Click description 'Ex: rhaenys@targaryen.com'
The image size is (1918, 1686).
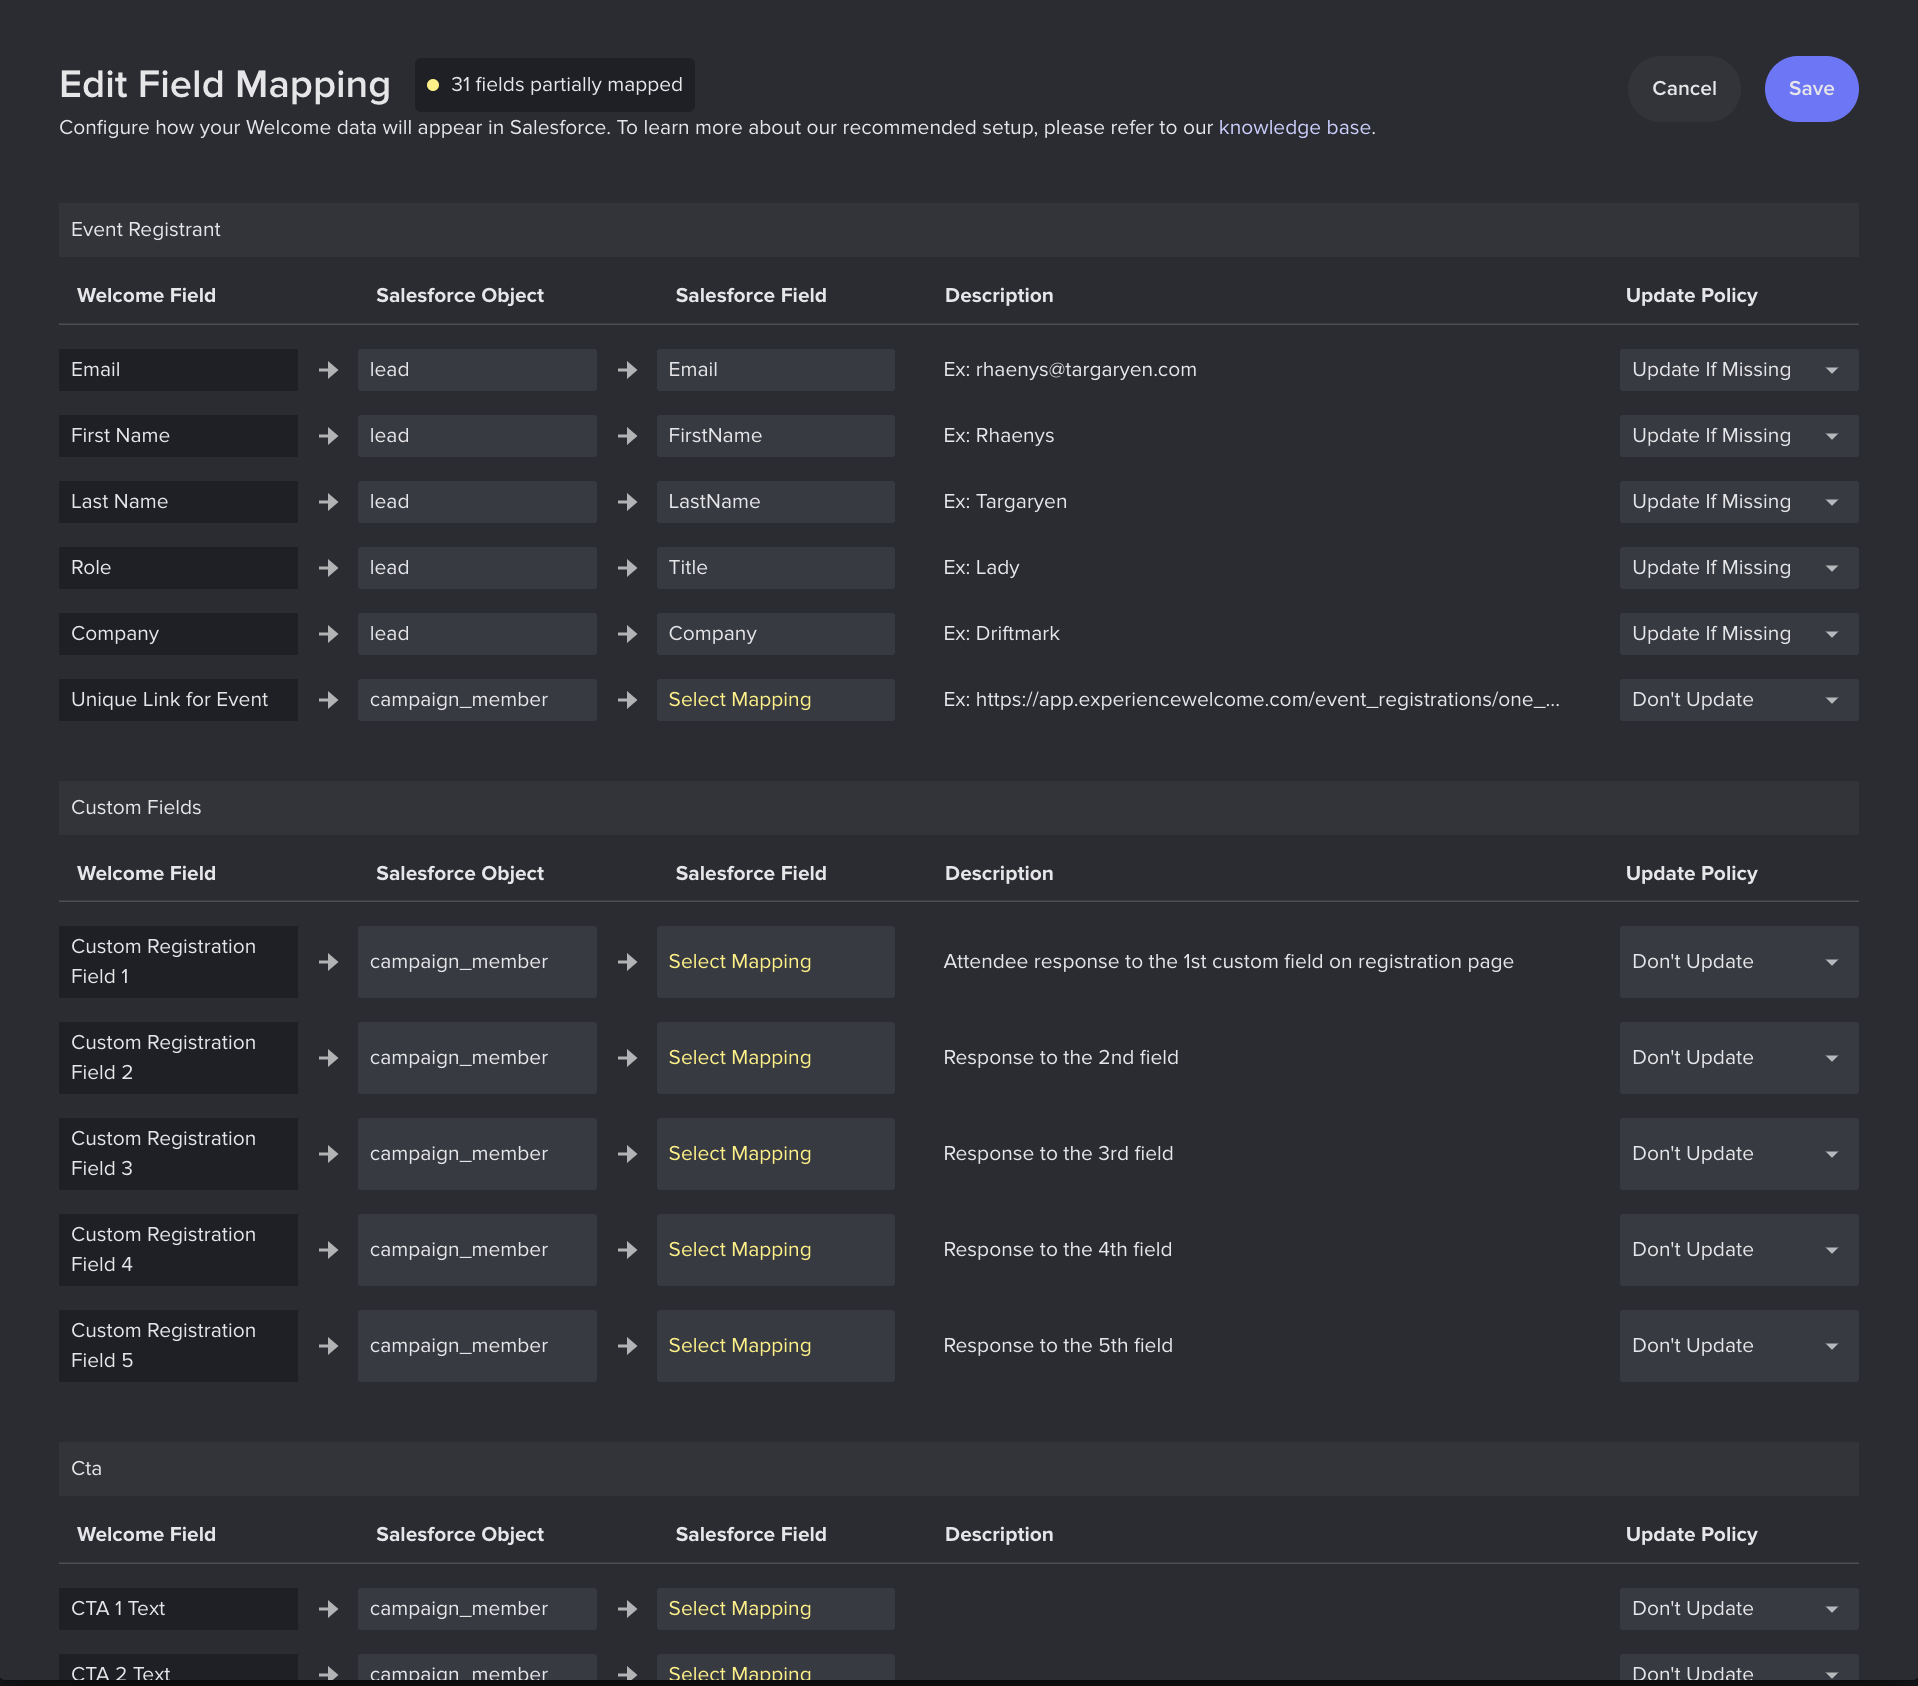click(1070, 370)
